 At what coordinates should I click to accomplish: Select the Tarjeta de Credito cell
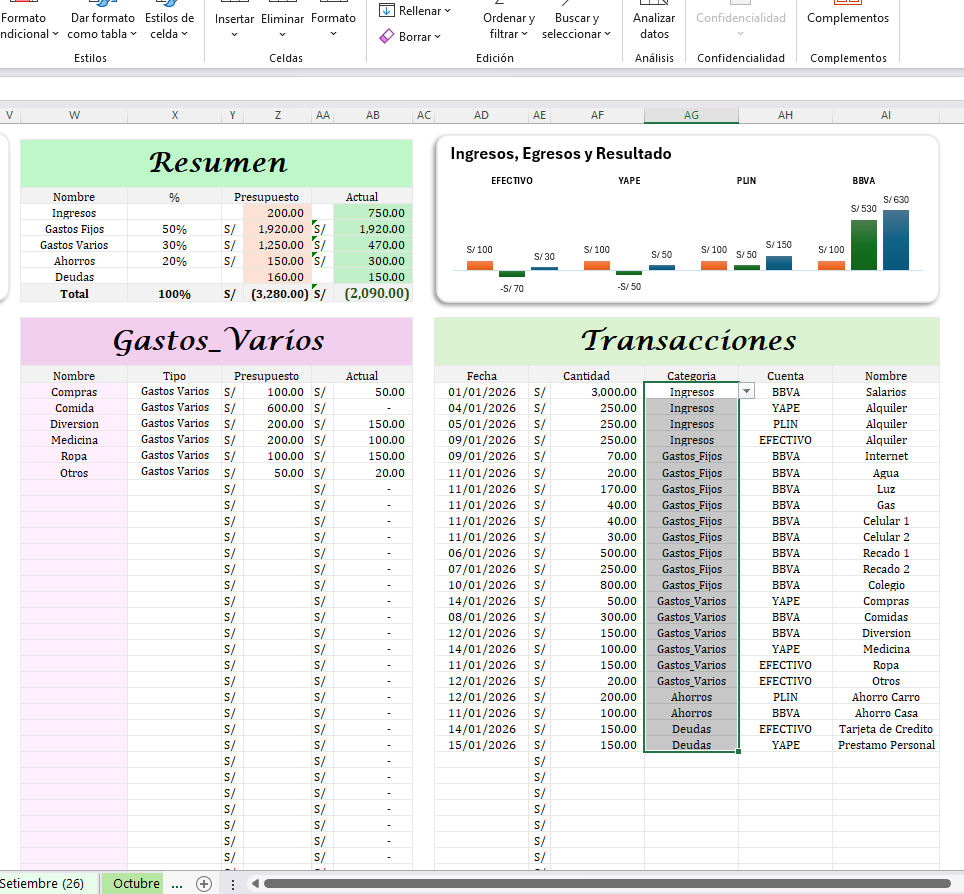[x=885, y=729]
